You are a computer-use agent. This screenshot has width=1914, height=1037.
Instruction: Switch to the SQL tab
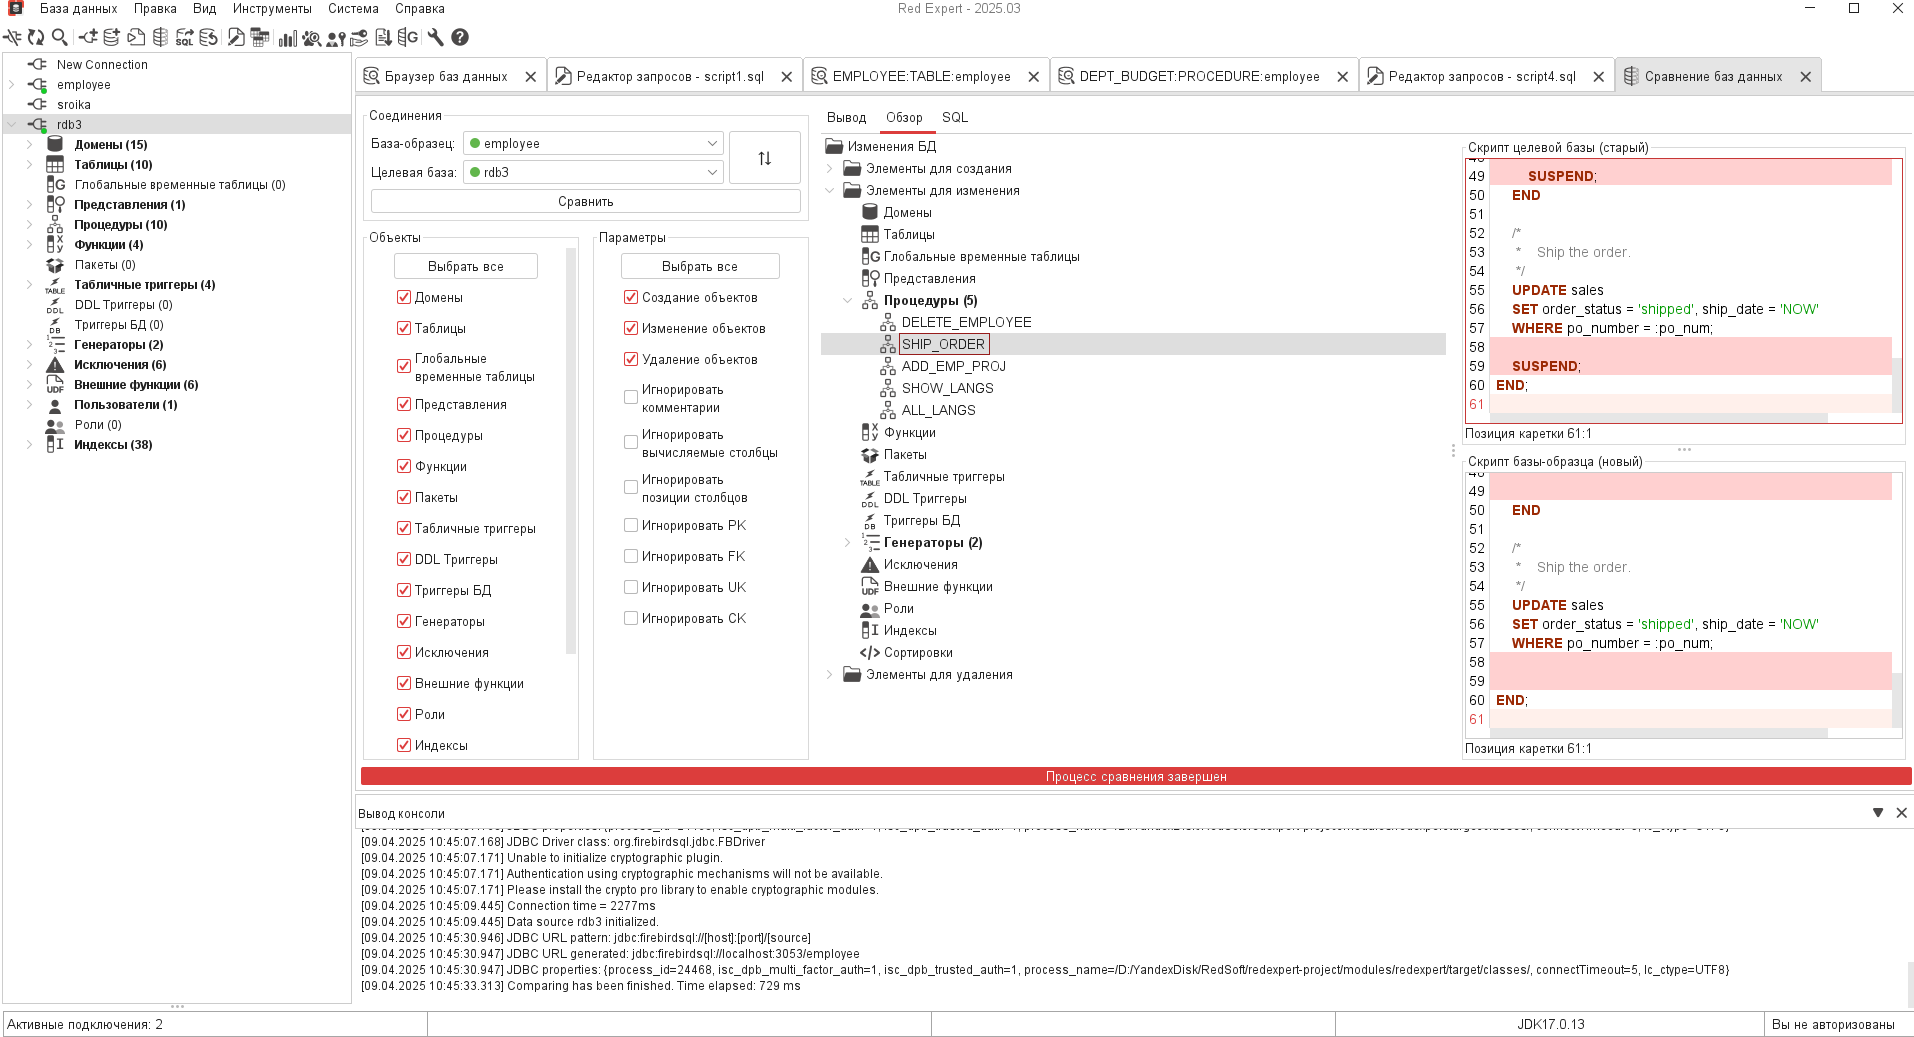[x=954, y=117]
